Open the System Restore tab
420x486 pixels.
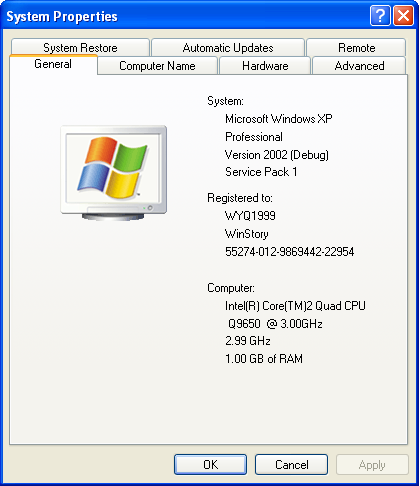point(80,47)
